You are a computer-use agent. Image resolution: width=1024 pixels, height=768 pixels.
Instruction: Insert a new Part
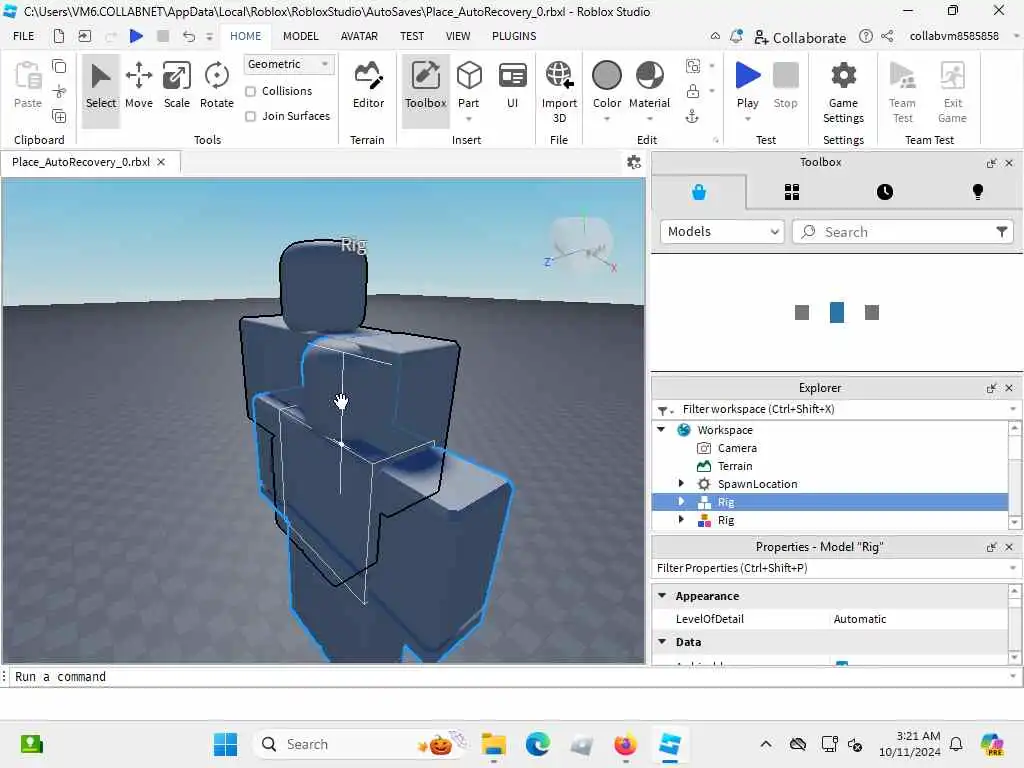click(468, 86)
